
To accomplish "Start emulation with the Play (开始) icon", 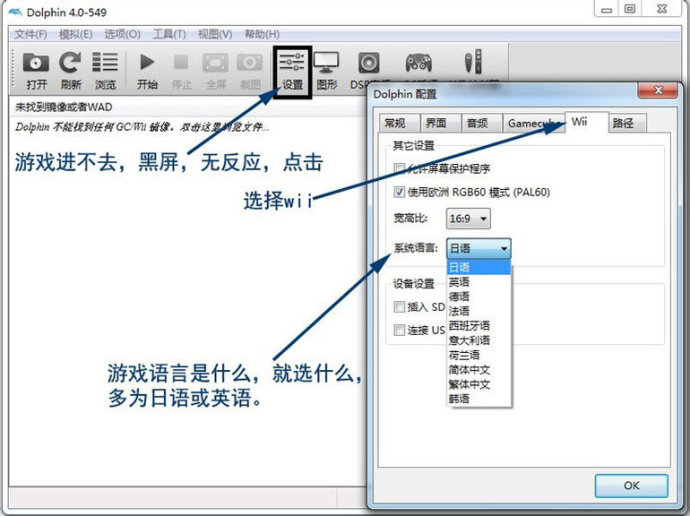I will click(x=147, y=62).
